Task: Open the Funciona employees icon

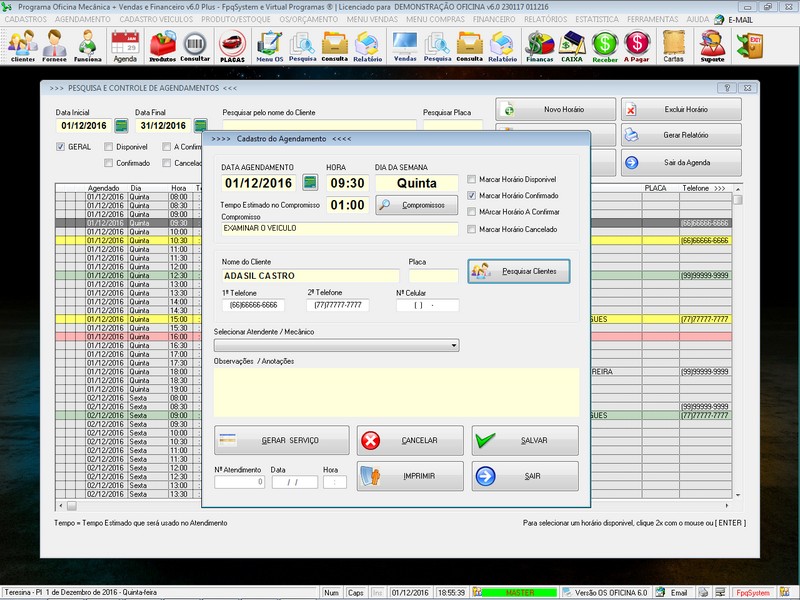Action: click(88, 46)
